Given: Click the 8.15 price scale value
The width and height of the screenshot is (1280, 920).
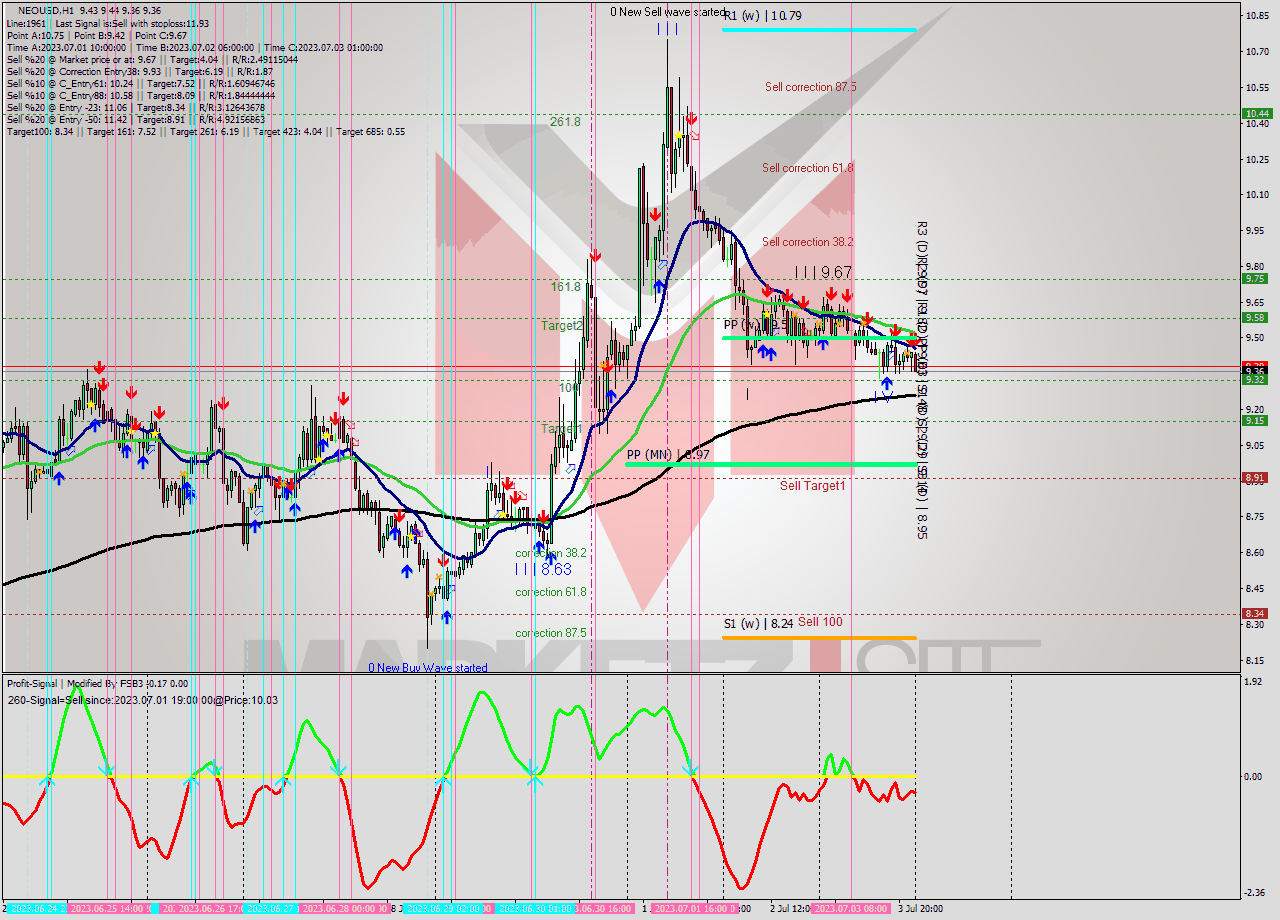Looking at the screenshot, I should (x=1256, y=659).
